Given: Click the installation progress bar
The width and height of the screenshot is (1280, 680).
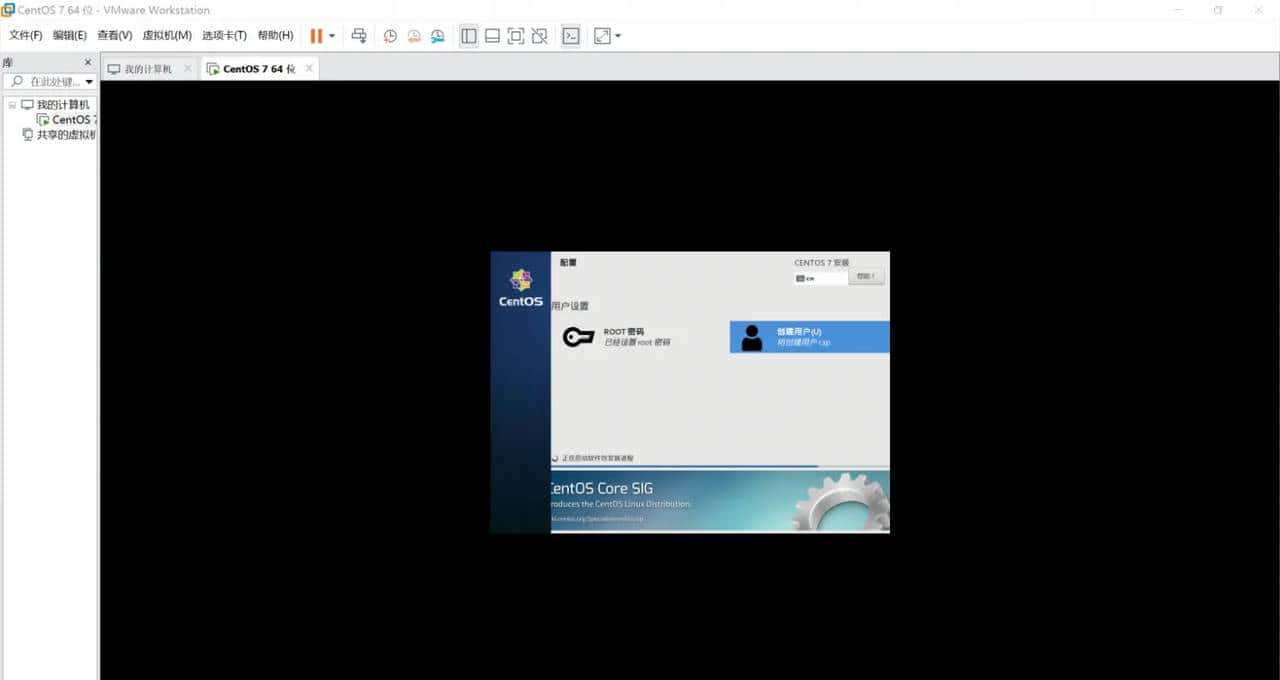Looking at the screenshot, I should 720,466.
